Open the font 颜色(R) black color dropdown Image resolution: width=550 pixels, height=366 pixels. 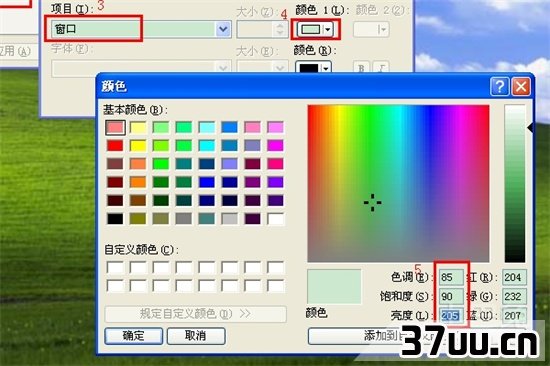[314, 67]
